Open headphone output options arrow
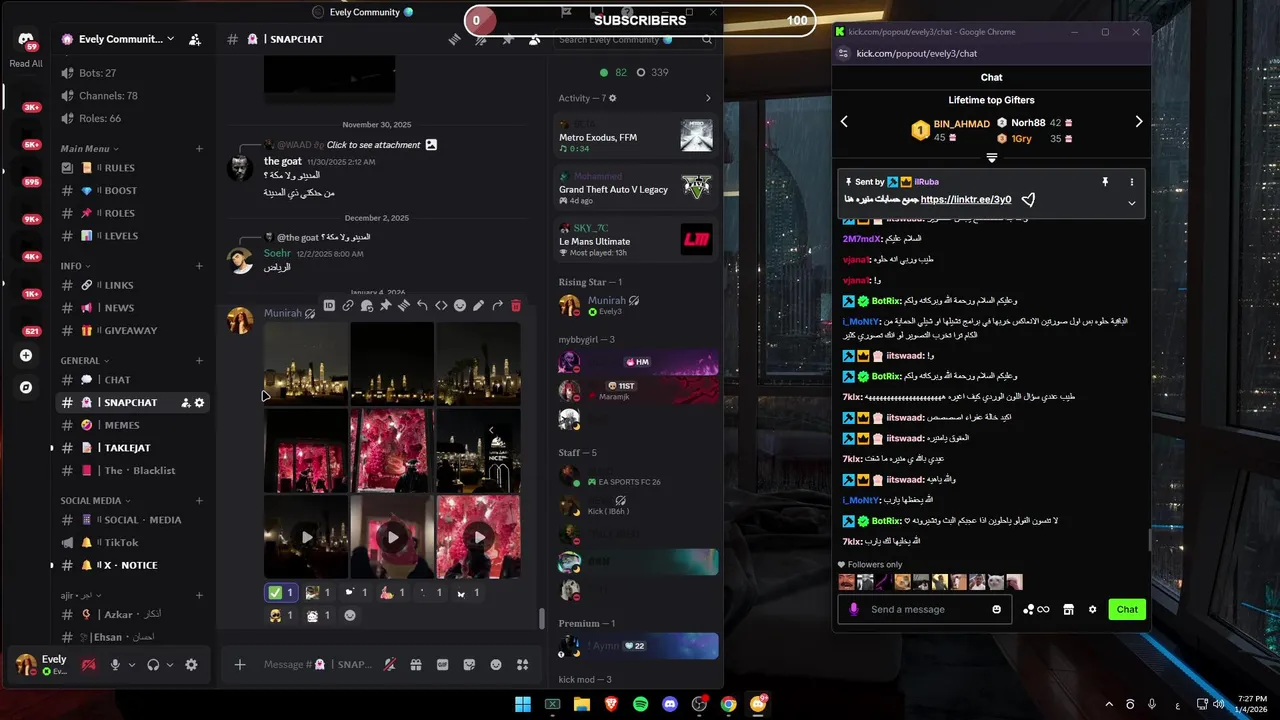This screenshot has height=720, width=1280. (169, 665)
